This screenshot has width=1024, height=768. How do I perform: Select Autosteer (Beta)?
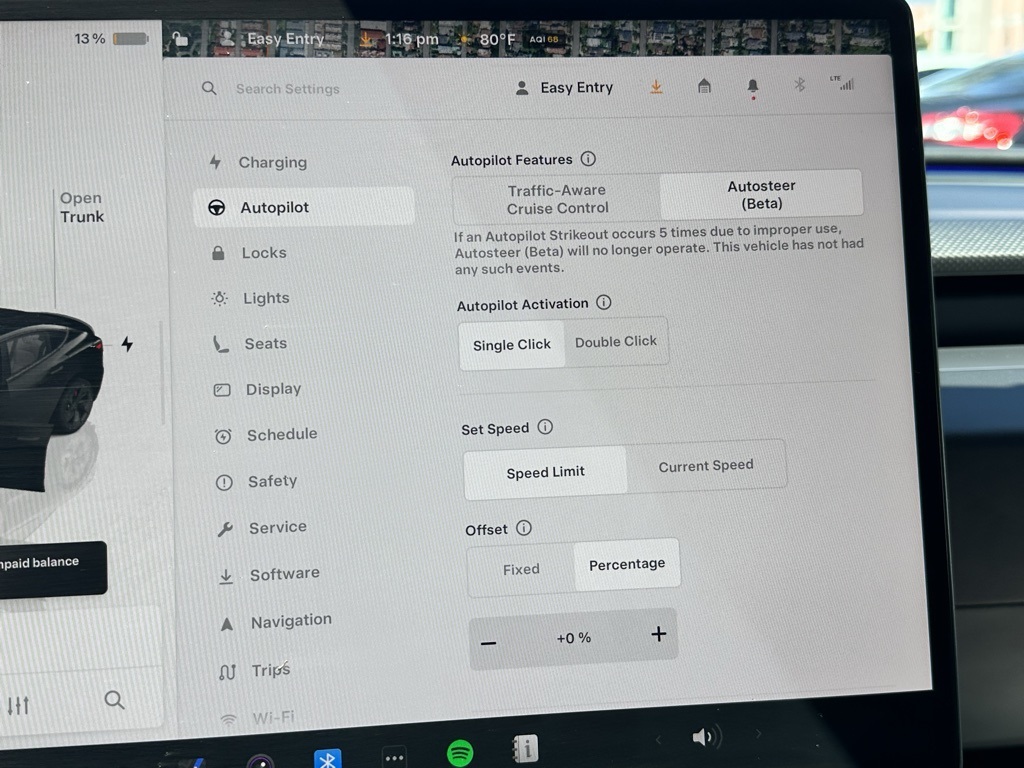click(x=761, y=194)
